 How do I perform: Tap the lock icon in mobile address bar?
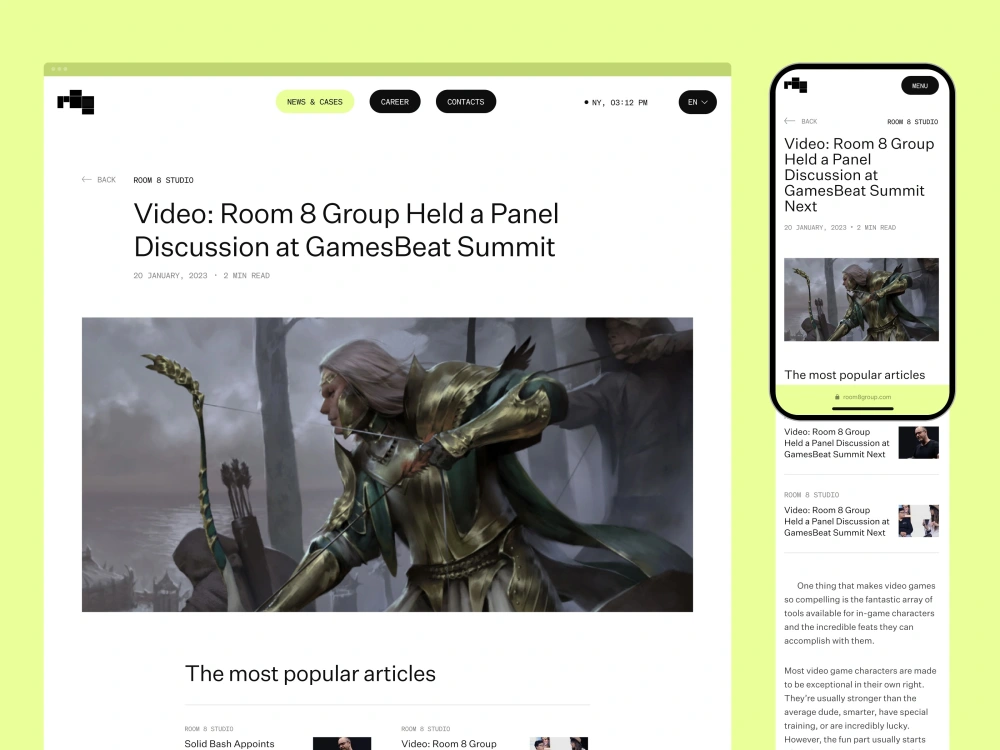837,397
